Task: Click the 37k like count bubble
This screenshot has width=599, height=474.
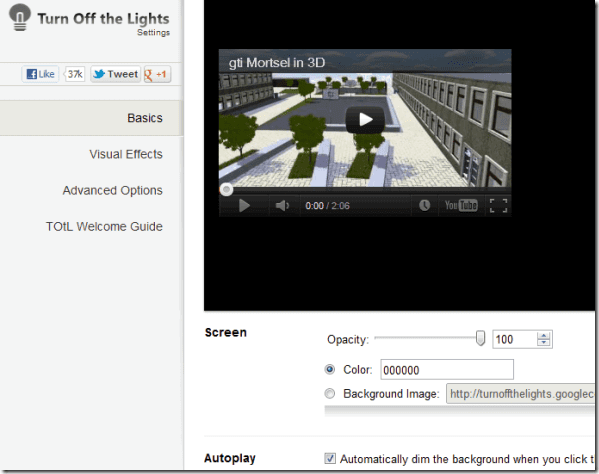Action: tap(75, 74)
